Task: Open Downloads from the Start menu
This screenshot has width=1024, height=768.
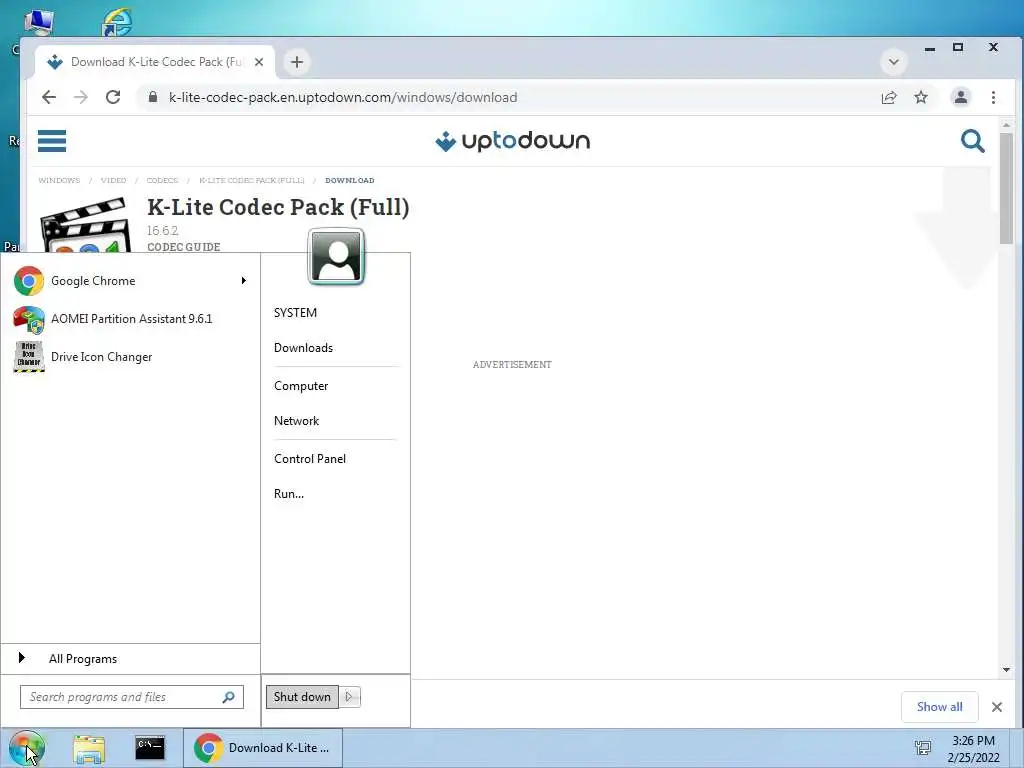Action: pos(303,348)
